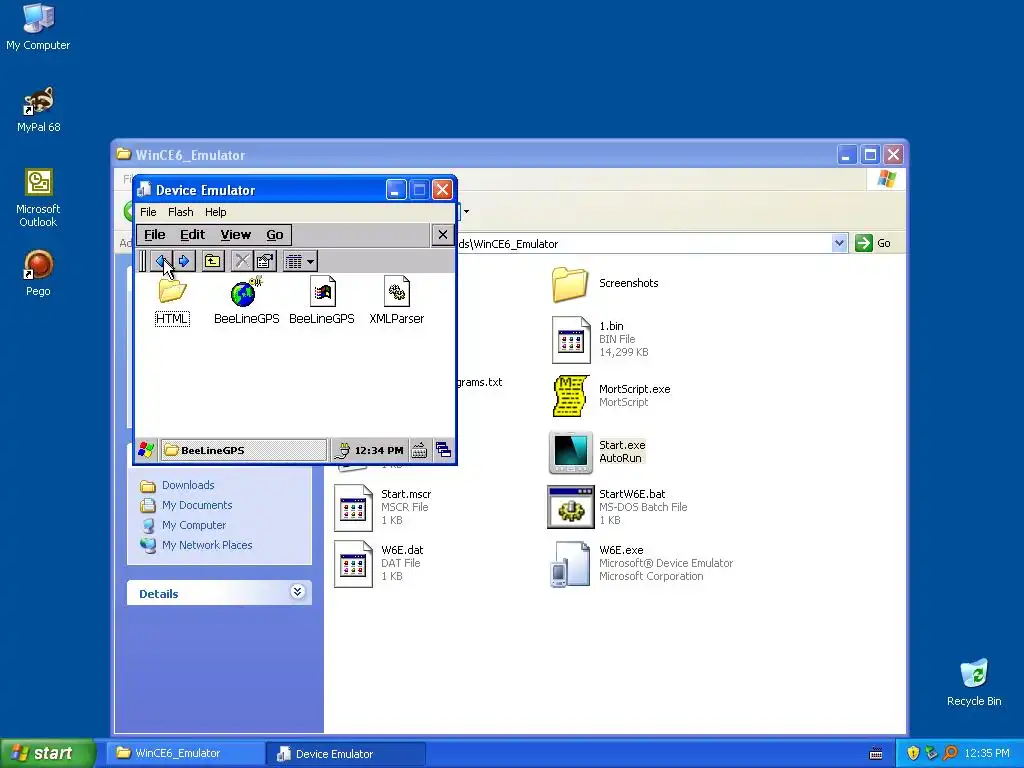Switch to Device Emulator taskbar button
The width and height of the screenshot is (1024, 768).
point(346,753)
